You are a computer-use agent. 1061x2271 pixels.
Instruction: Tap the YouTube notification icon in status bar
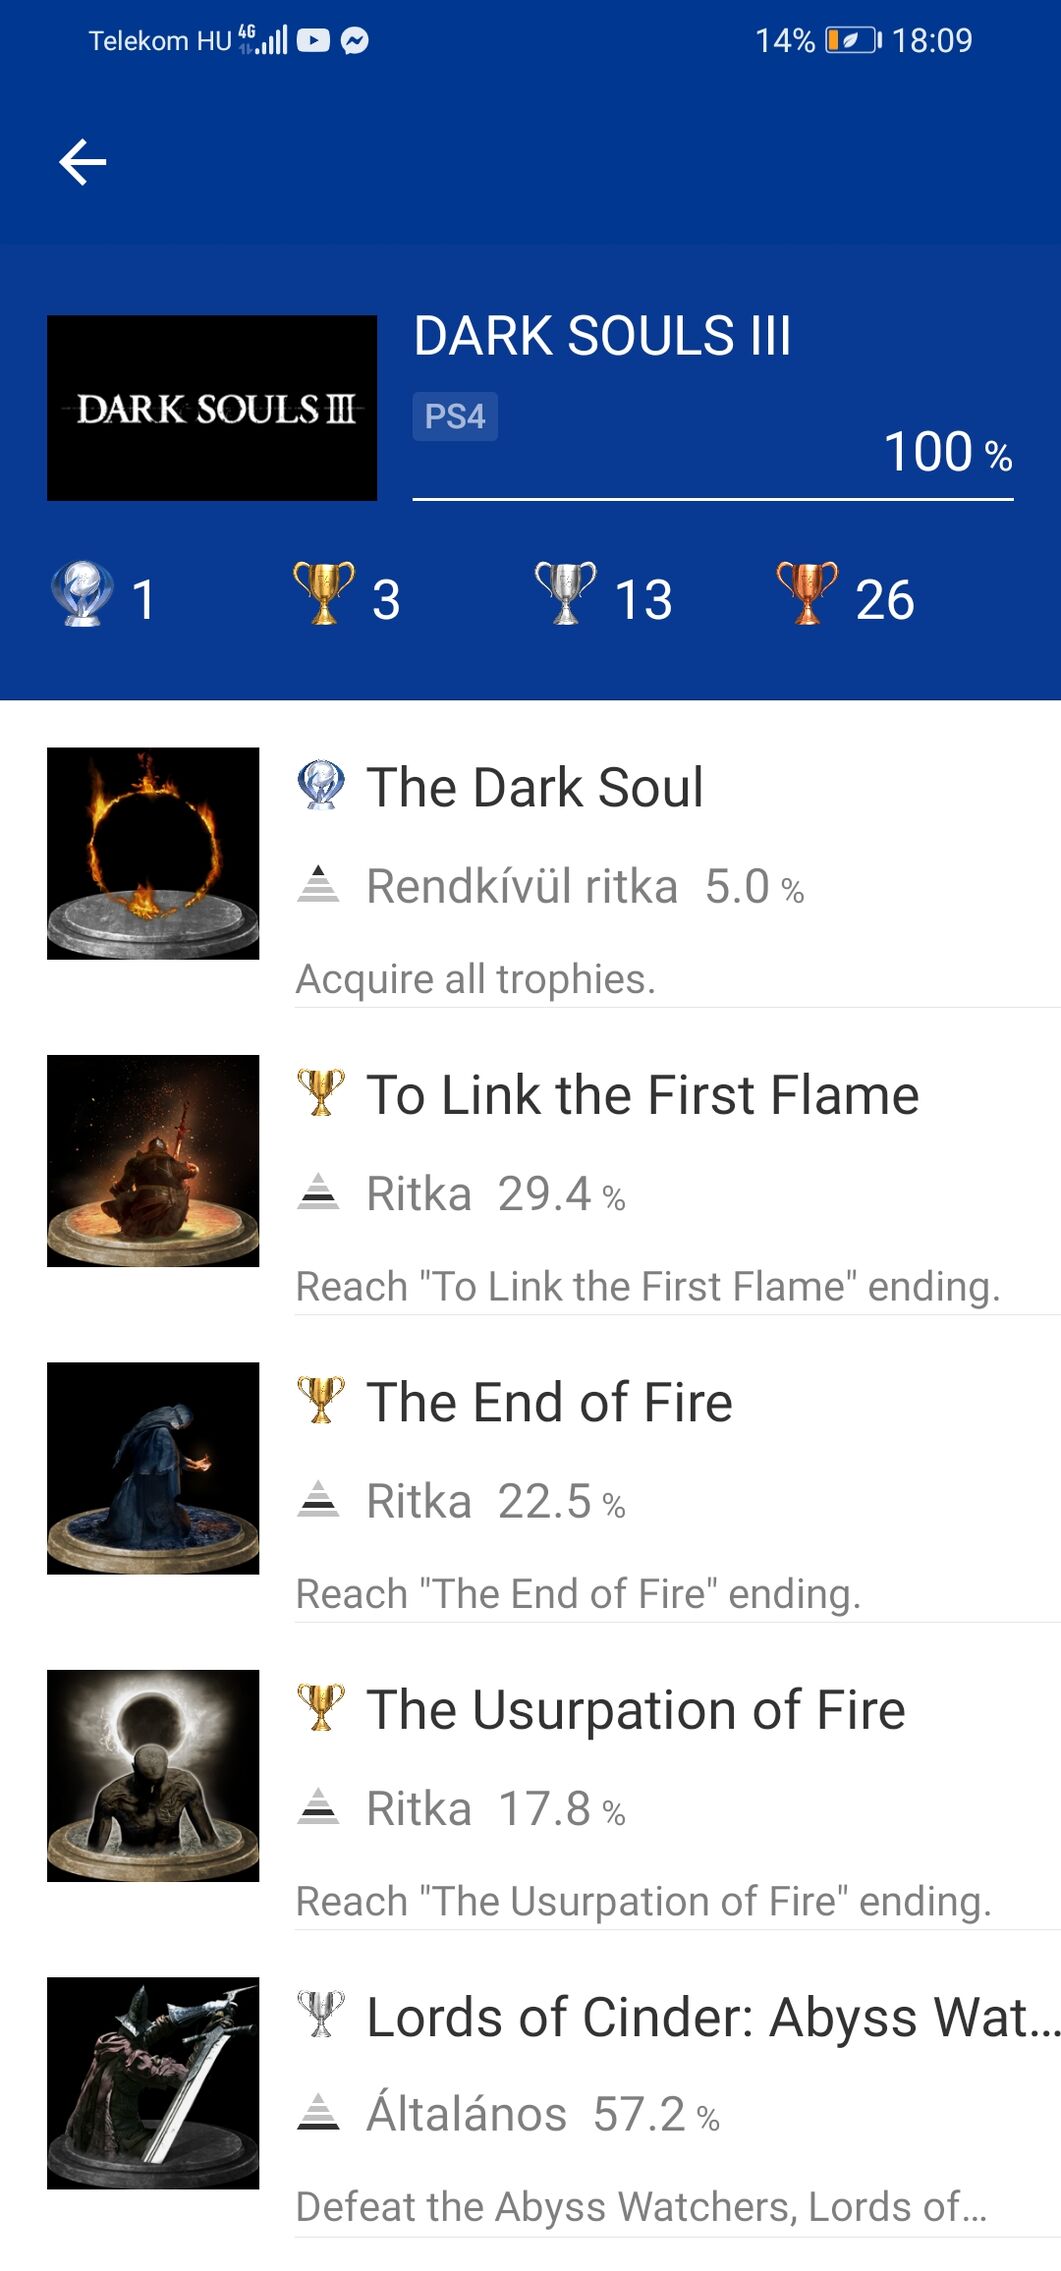click(x=313, y=41)
